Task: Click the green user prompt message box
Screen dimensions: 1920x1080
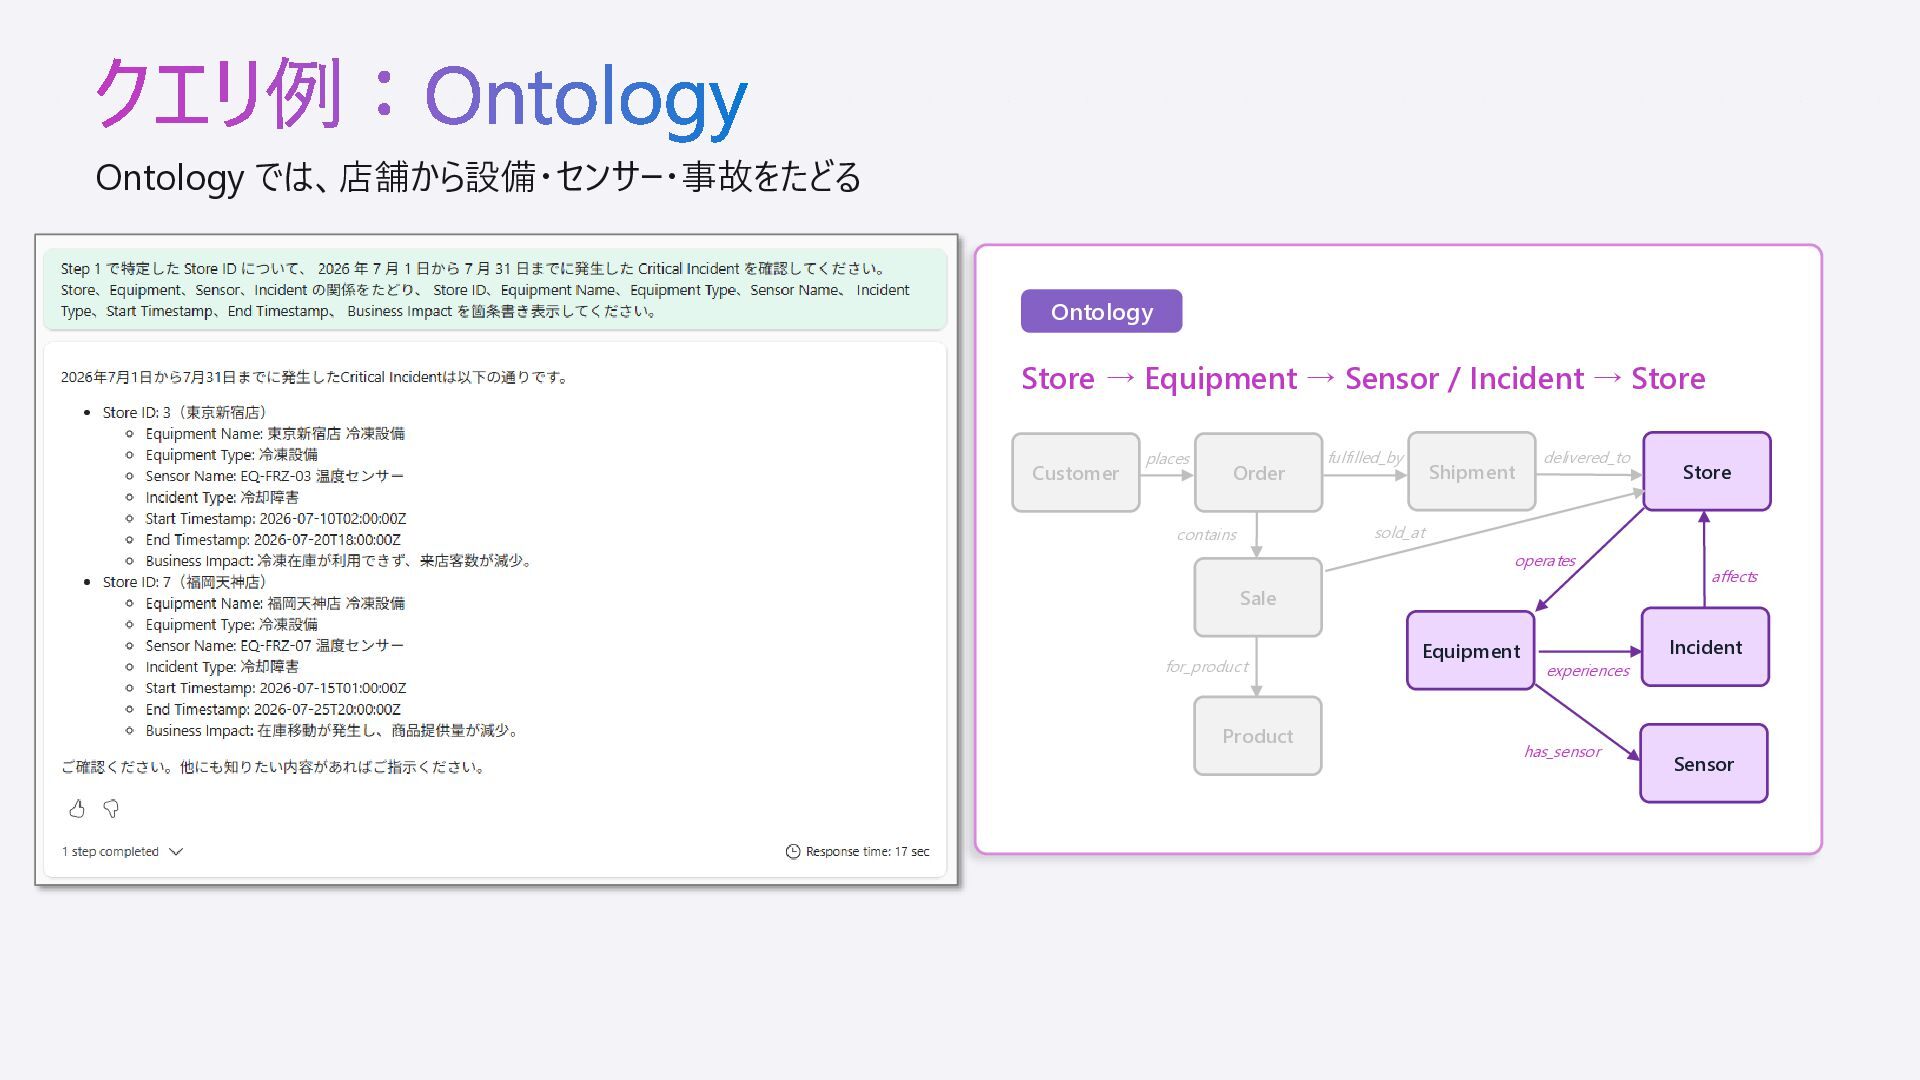Action: [x=494, y=289]
